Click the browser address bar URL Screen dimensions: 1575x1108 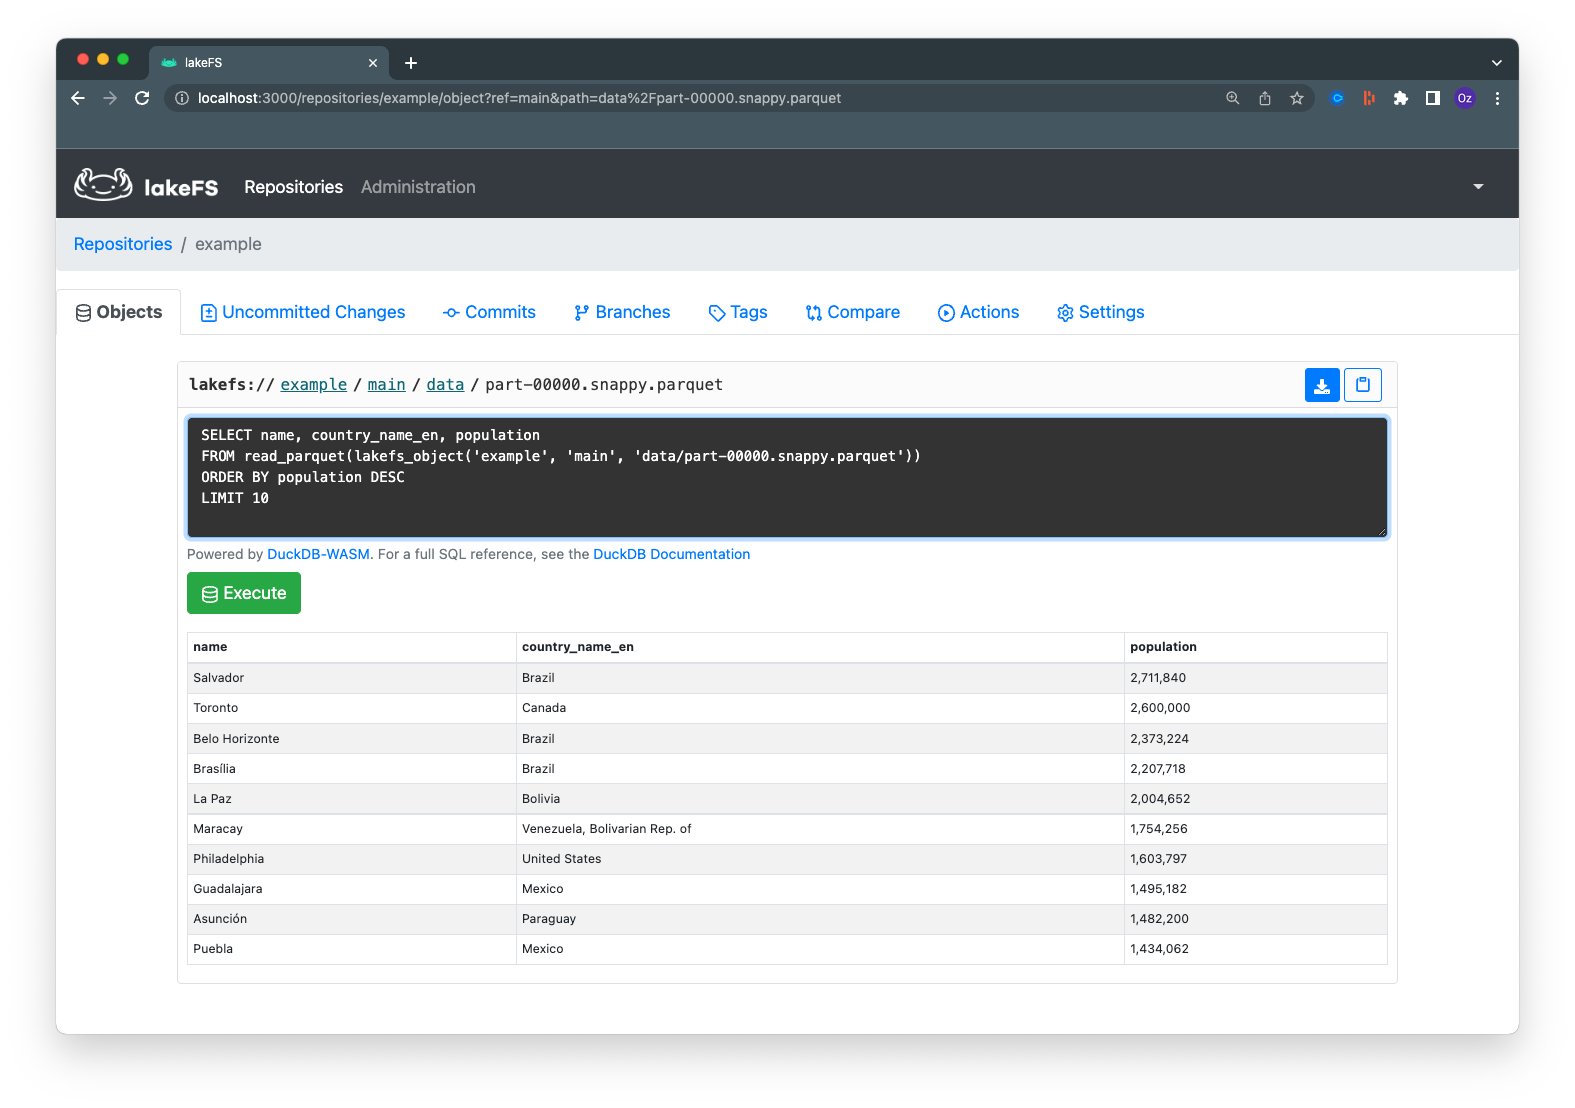[519, 98]
